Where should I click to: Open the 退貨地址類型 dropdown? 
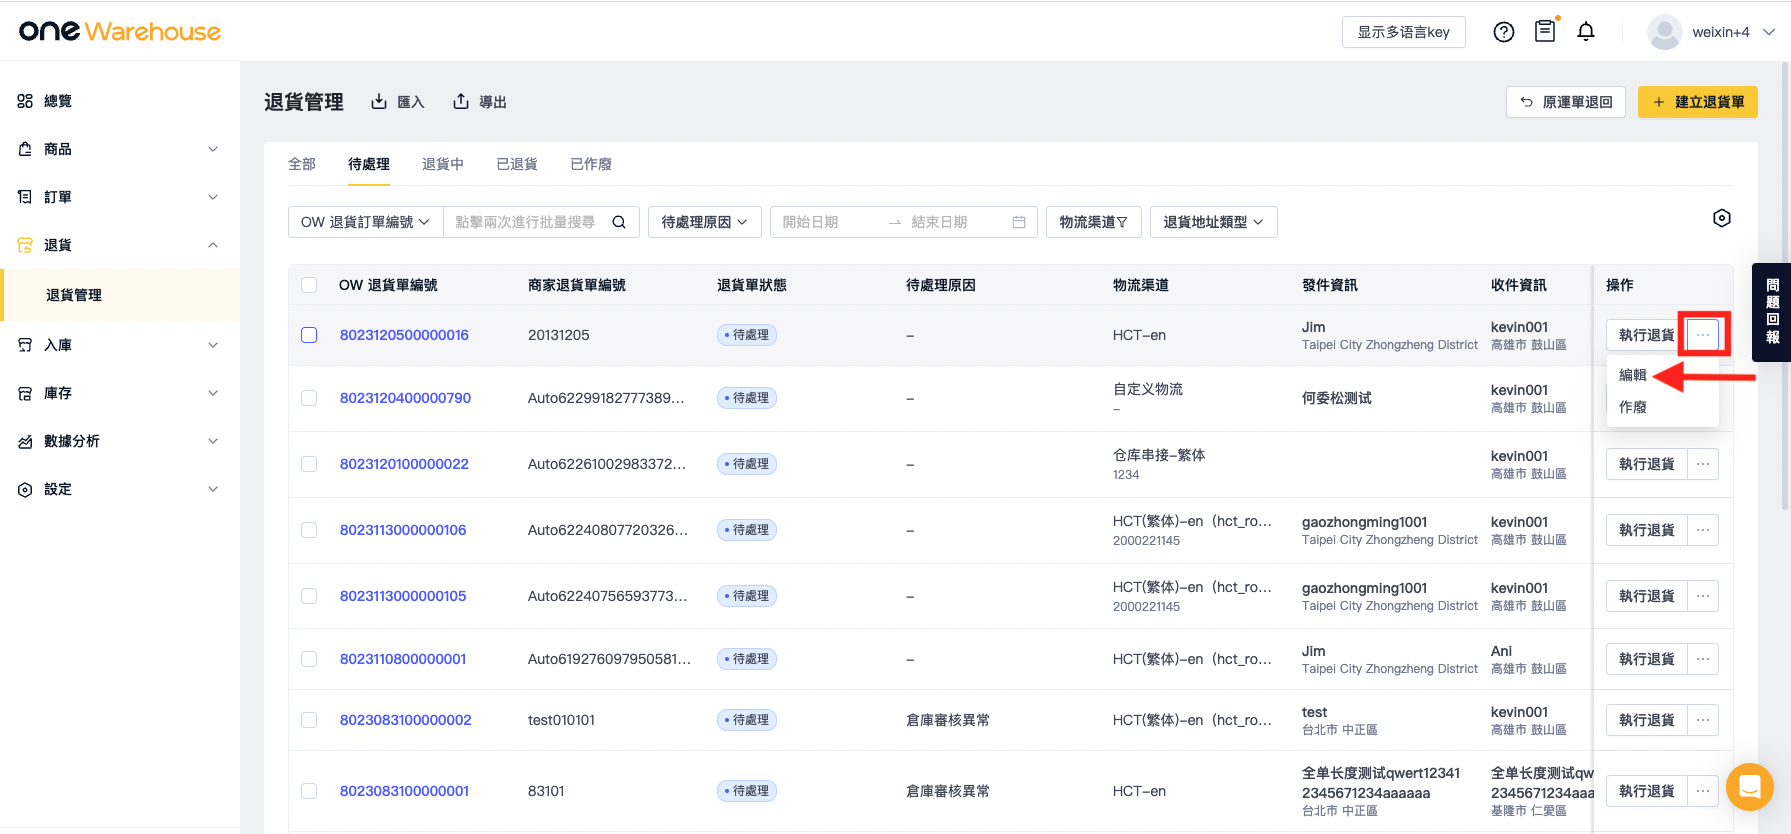[x=1214, y=222]
